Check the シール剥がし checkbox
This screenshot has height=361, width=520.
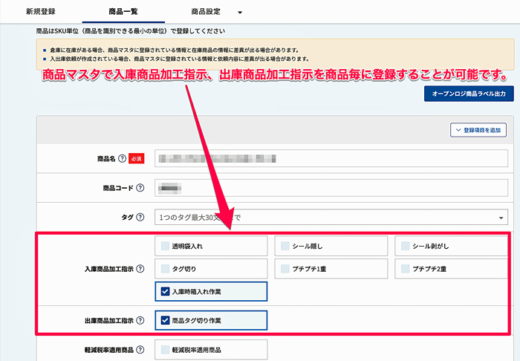pyautogui.click(x=405, y=246)
